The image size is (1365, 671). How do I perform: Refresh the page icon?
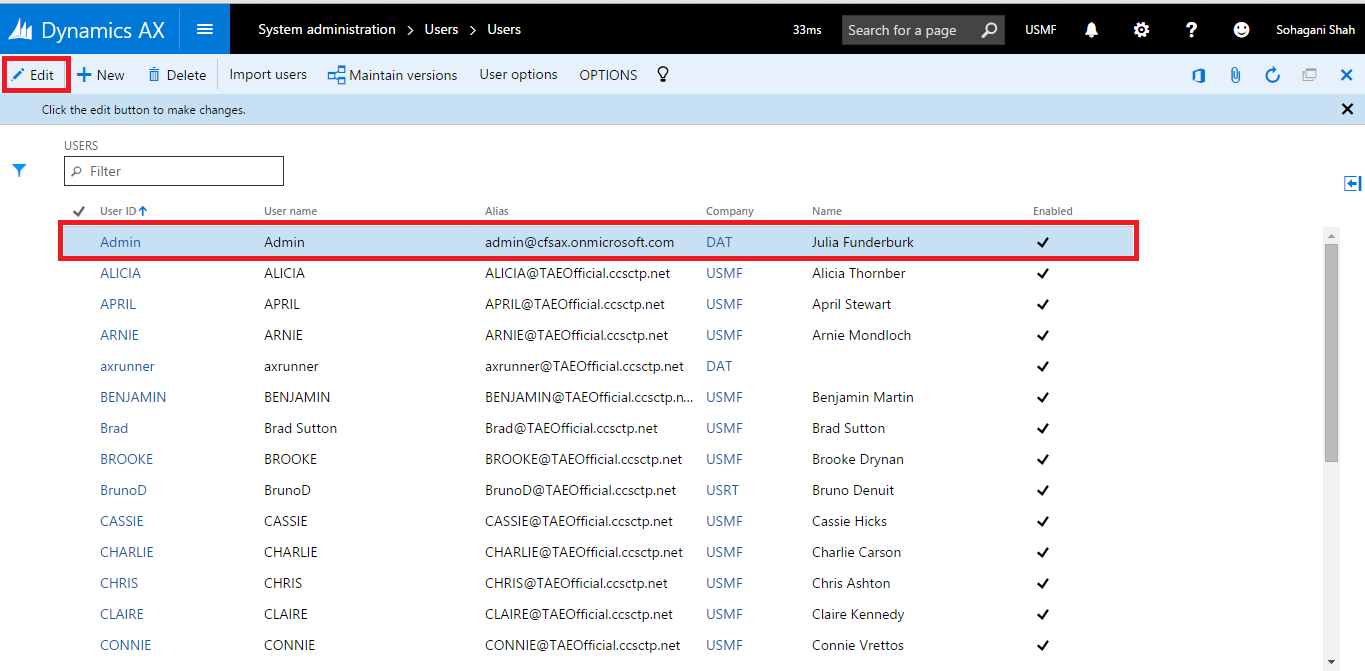[1272, 75]
